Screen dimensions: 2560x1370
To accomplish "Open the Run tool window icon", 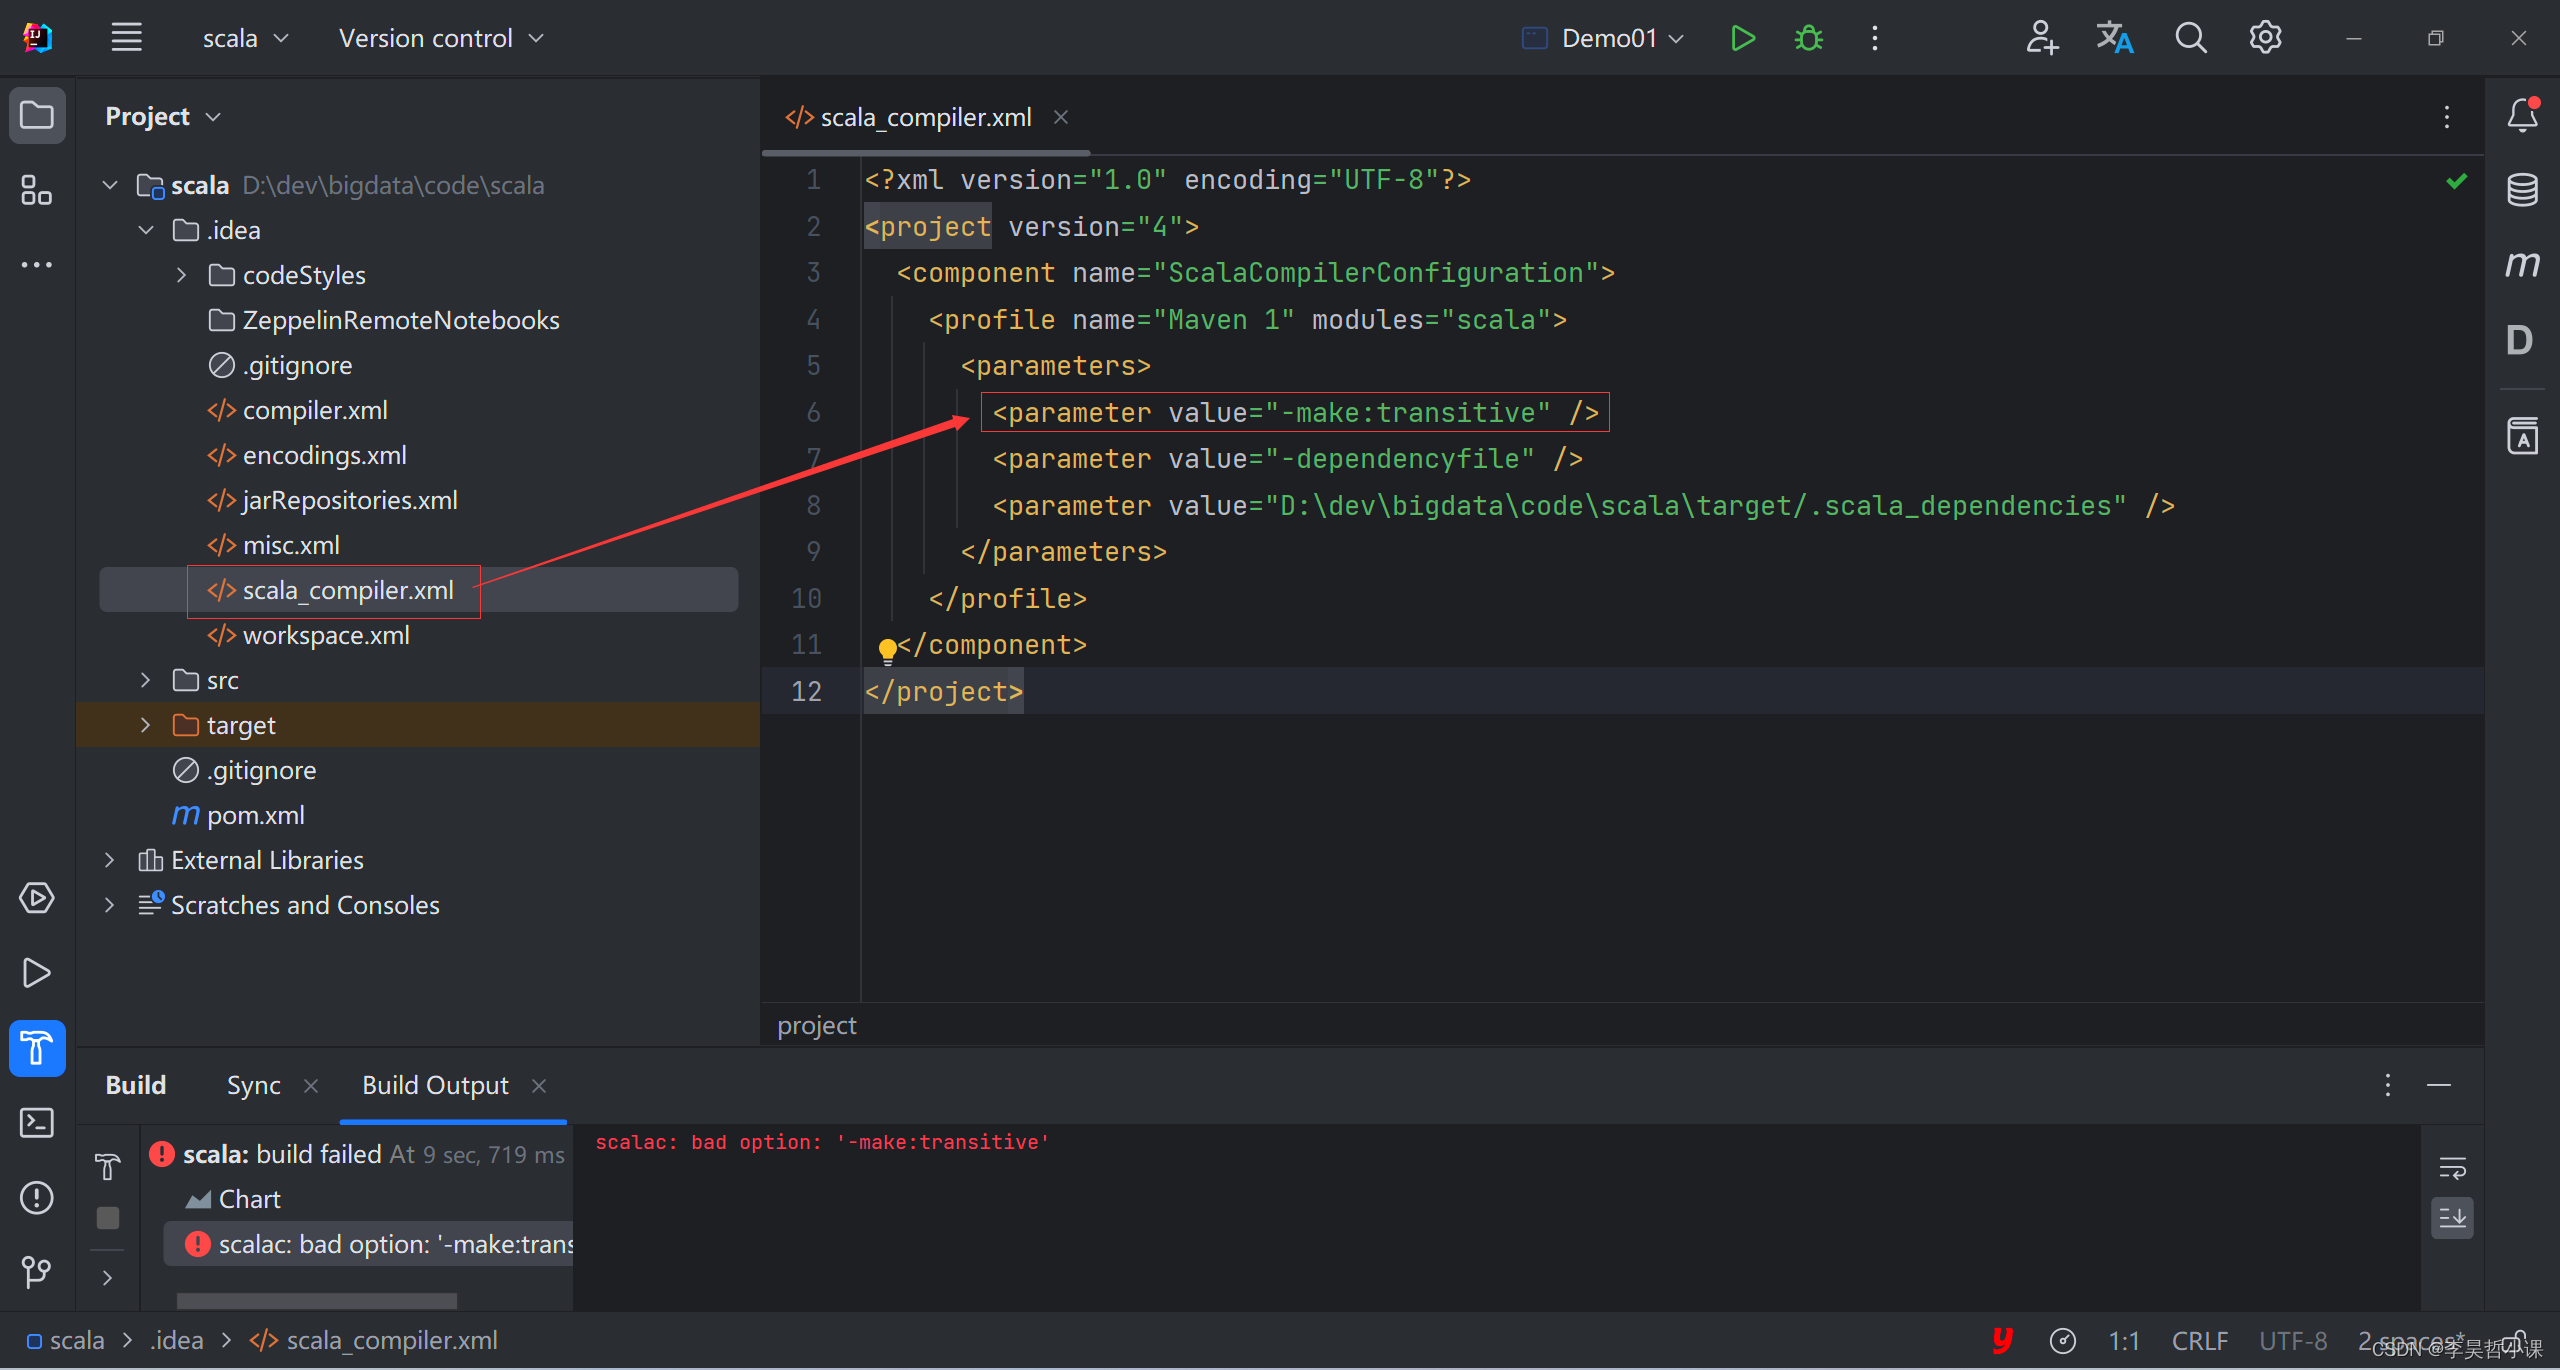I will click(x=37, y=973).
